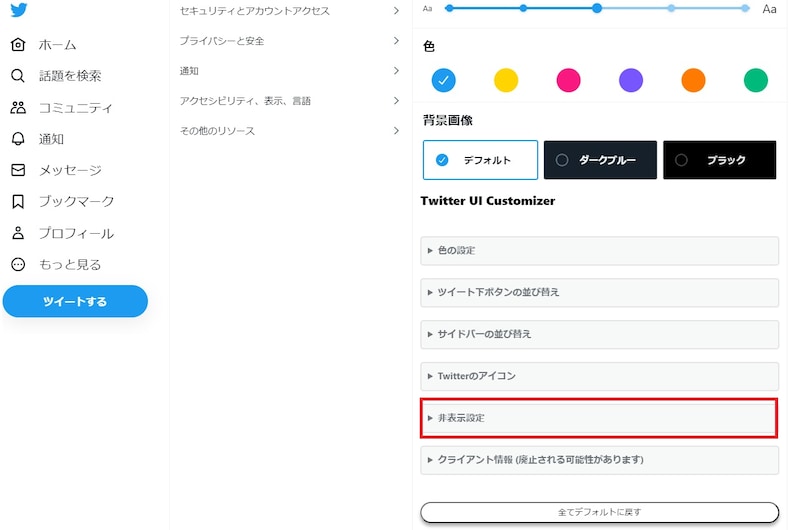Select the purple color swatch
Viewport: 800px width, 530px height.
coord(631,80)
